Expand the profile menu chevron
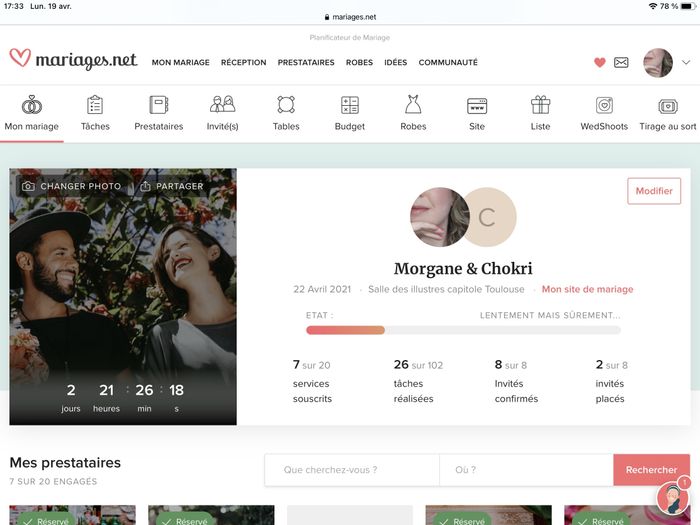 (686, 62)
